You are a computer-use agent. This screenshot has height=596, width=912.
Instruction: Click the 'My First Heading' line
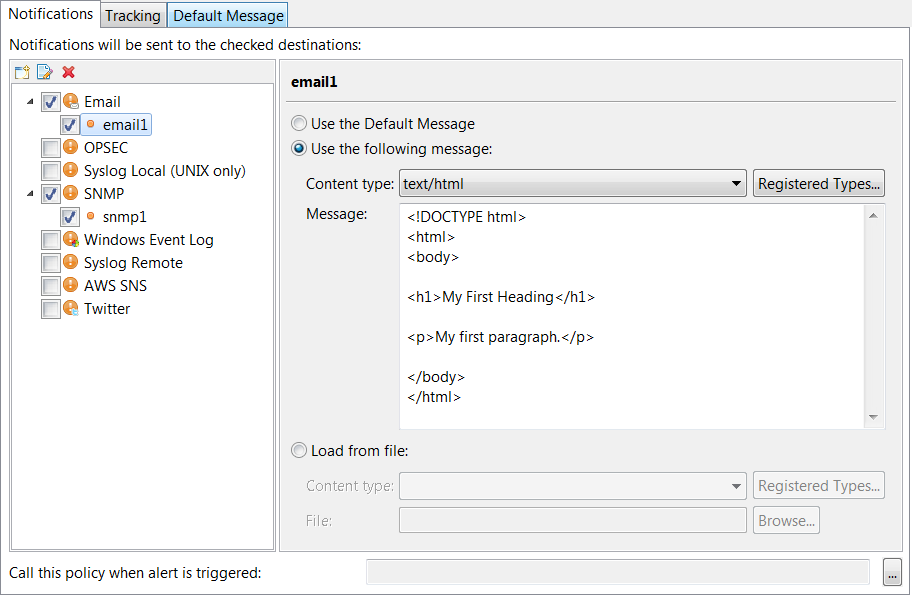(501, 297)
